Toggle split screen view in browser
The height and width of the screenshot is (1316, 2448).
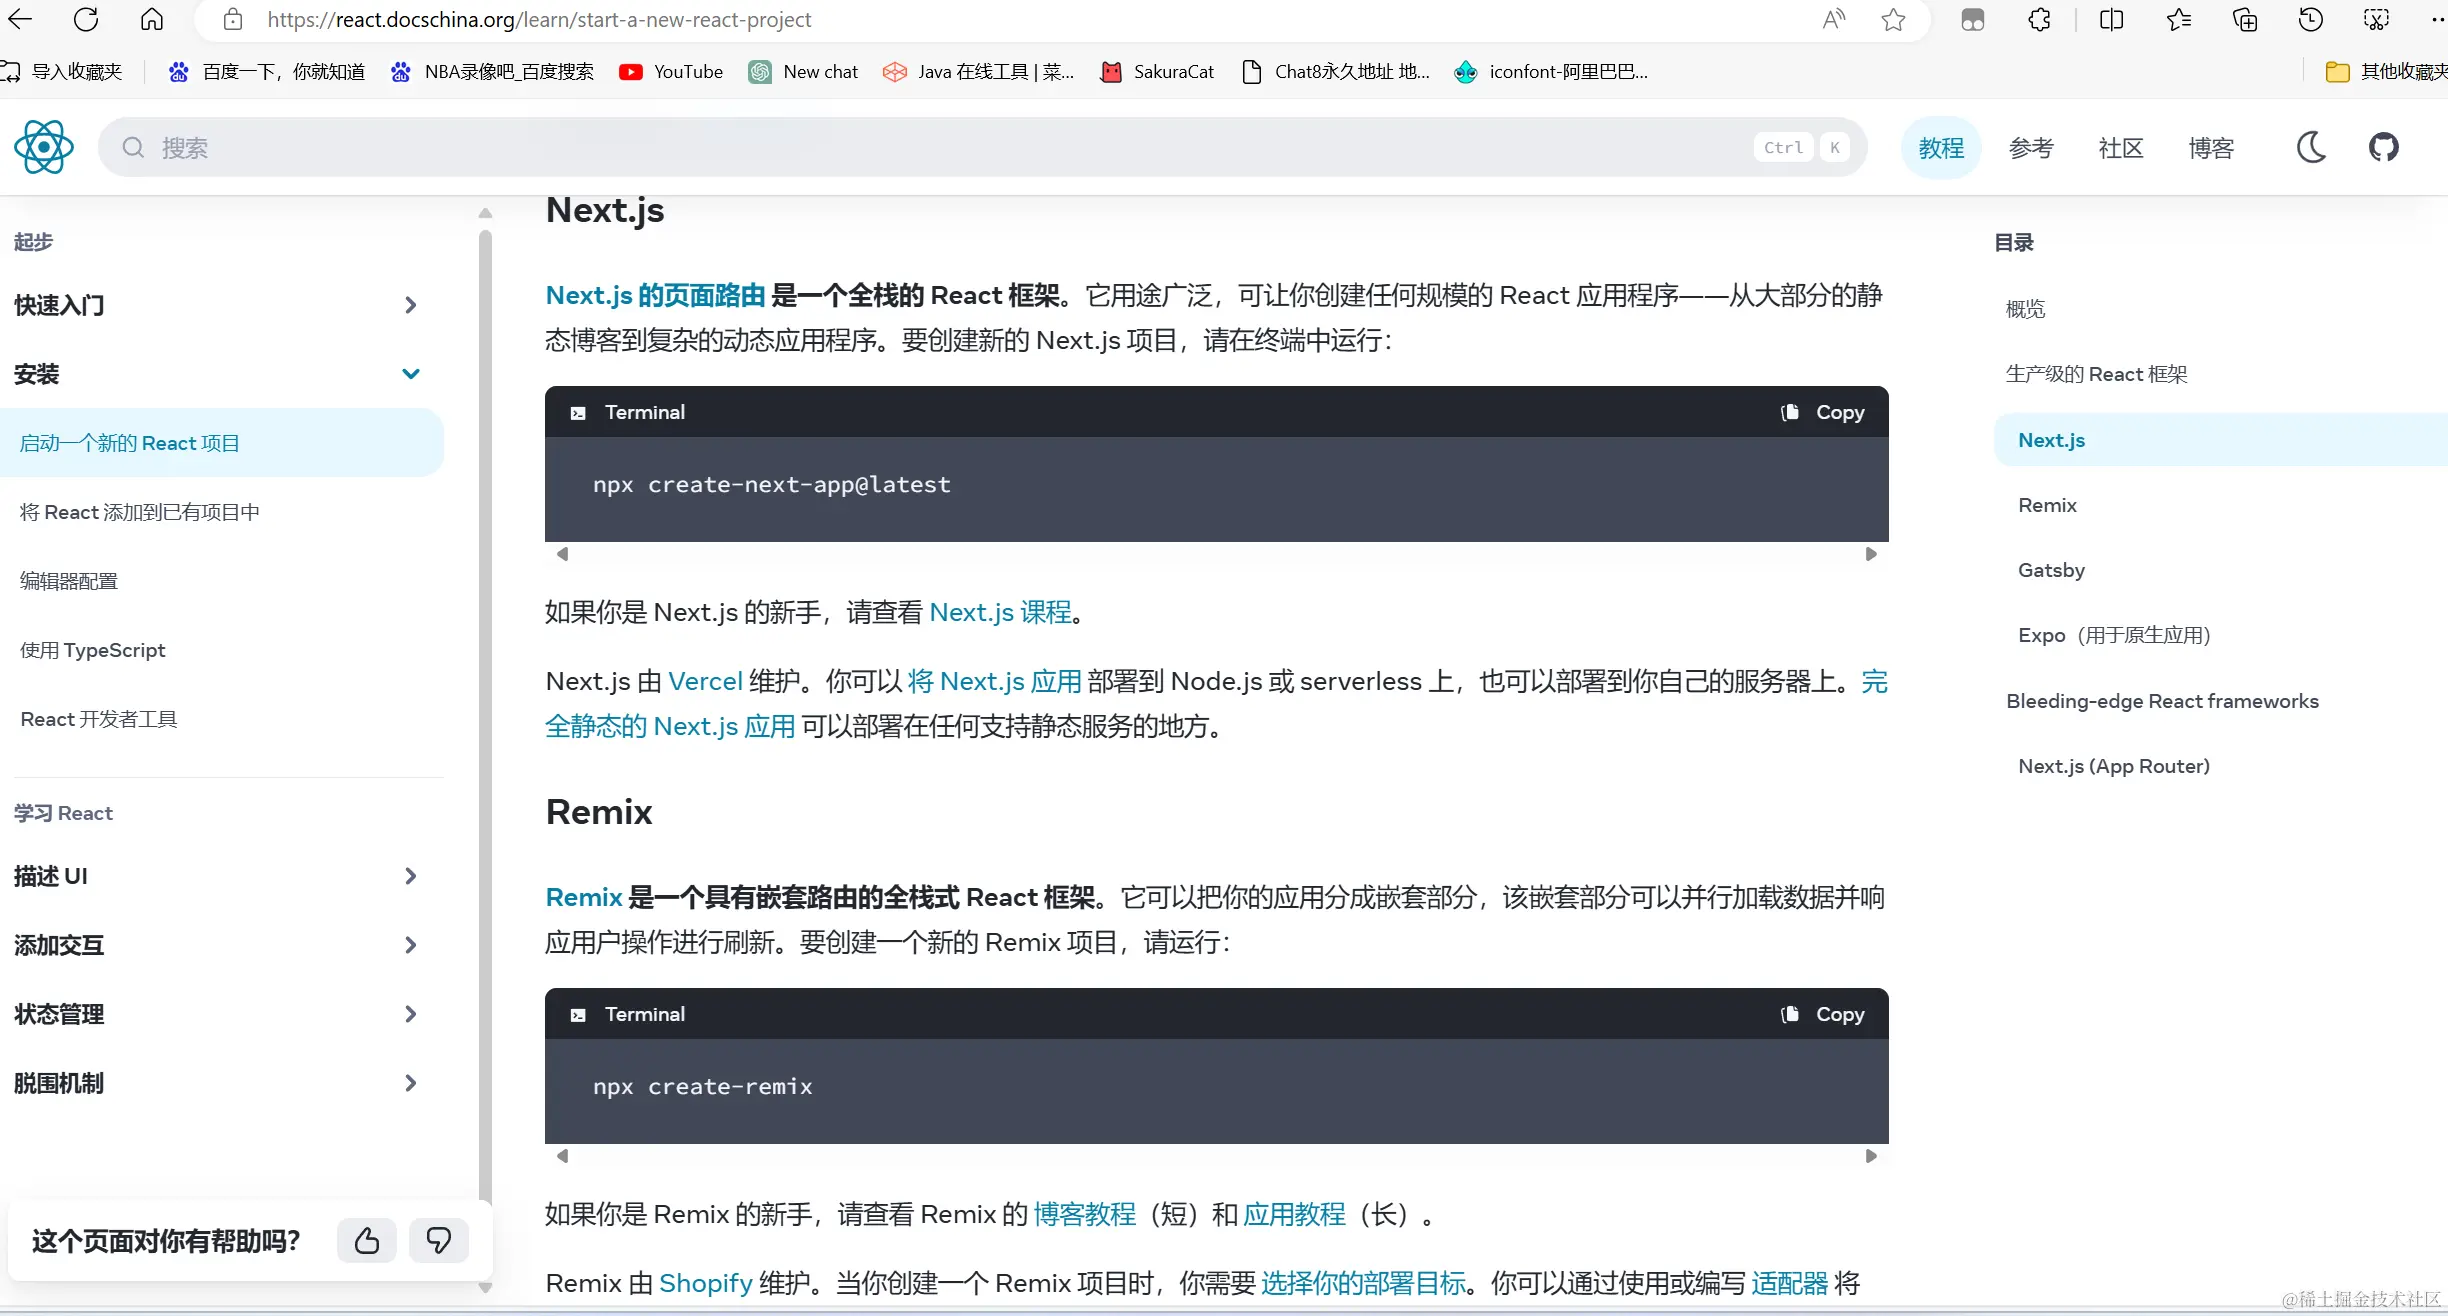pos(2111,19)
